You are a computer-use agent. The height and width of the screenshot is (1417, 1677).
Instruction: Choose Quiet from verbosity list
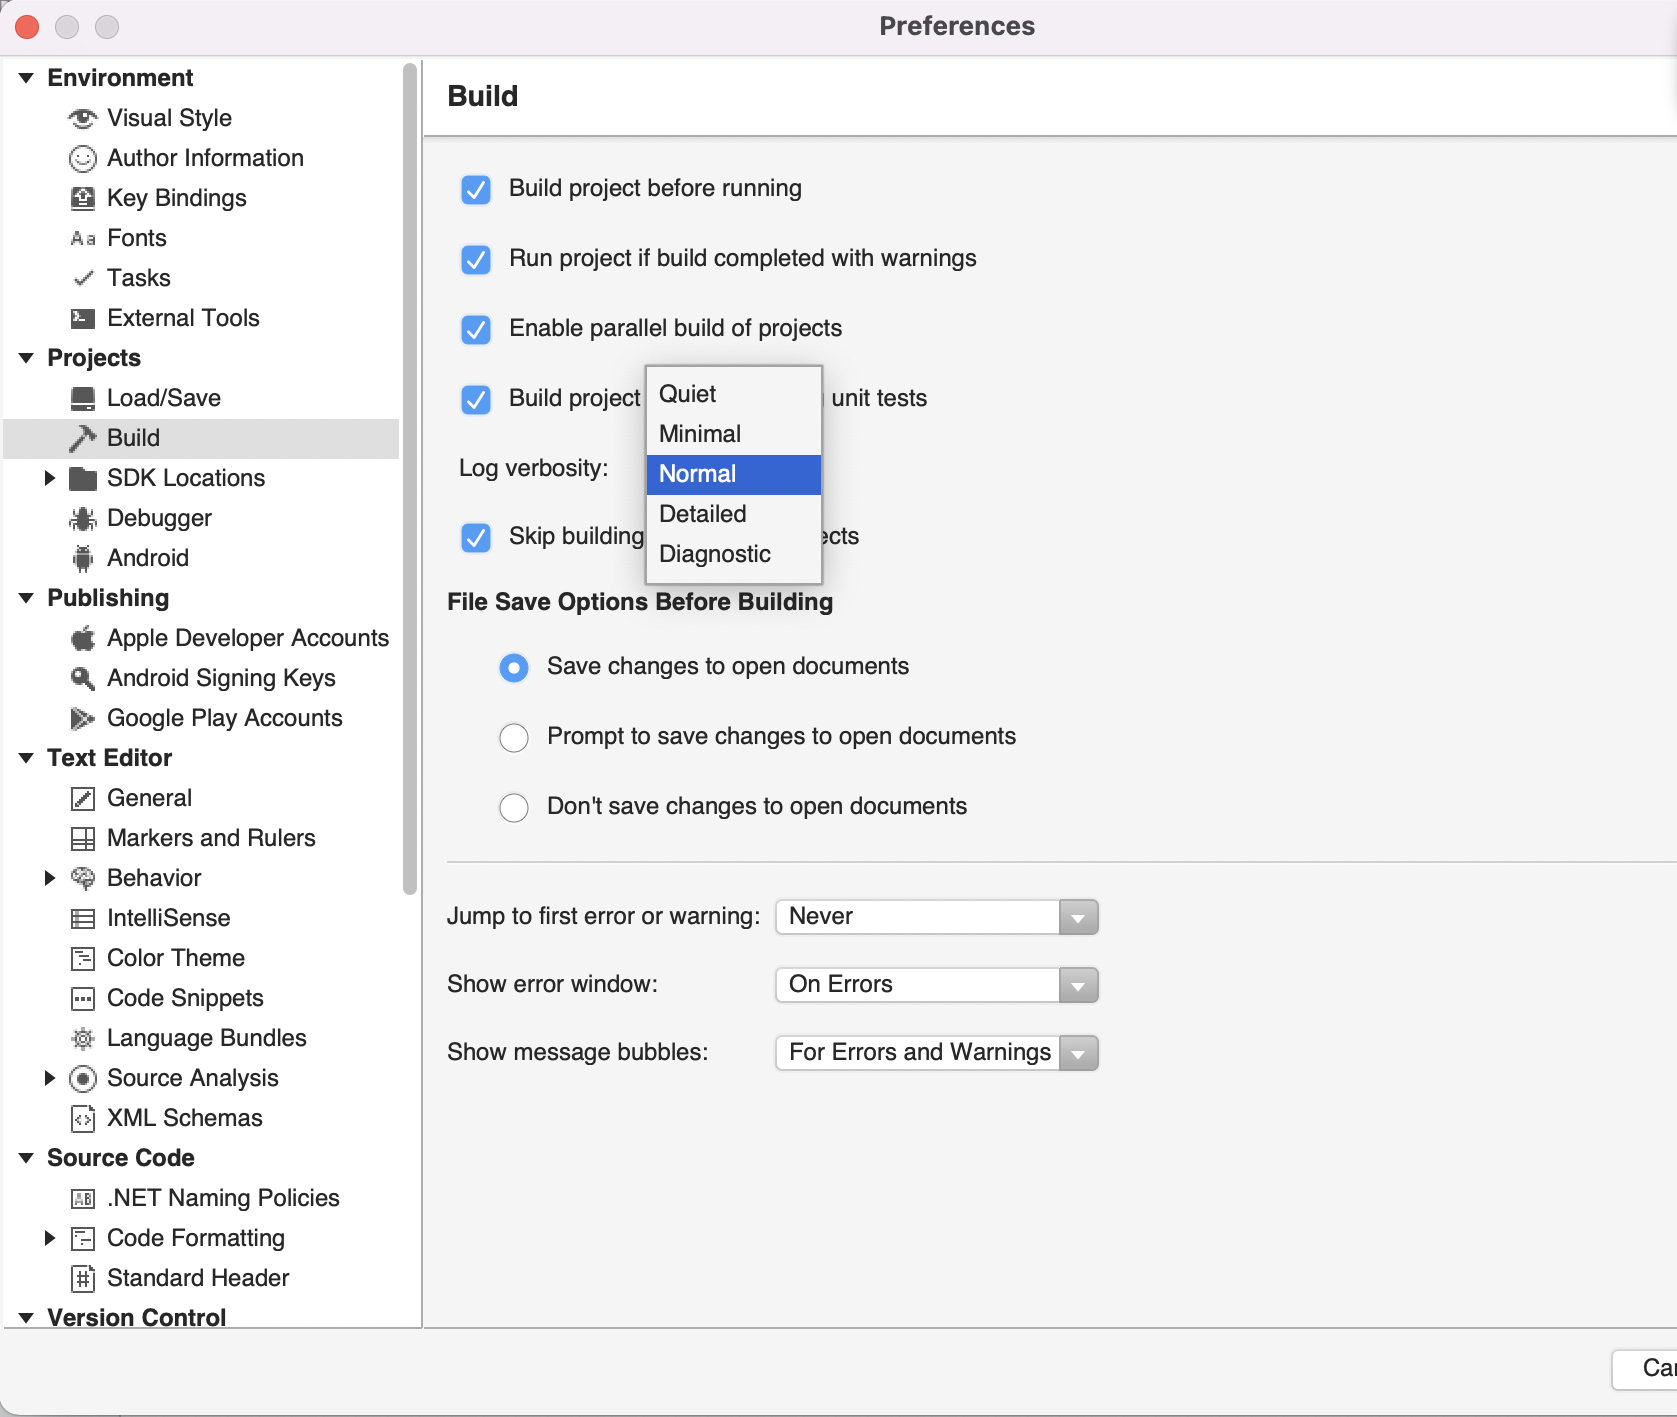tap(687, 393)
